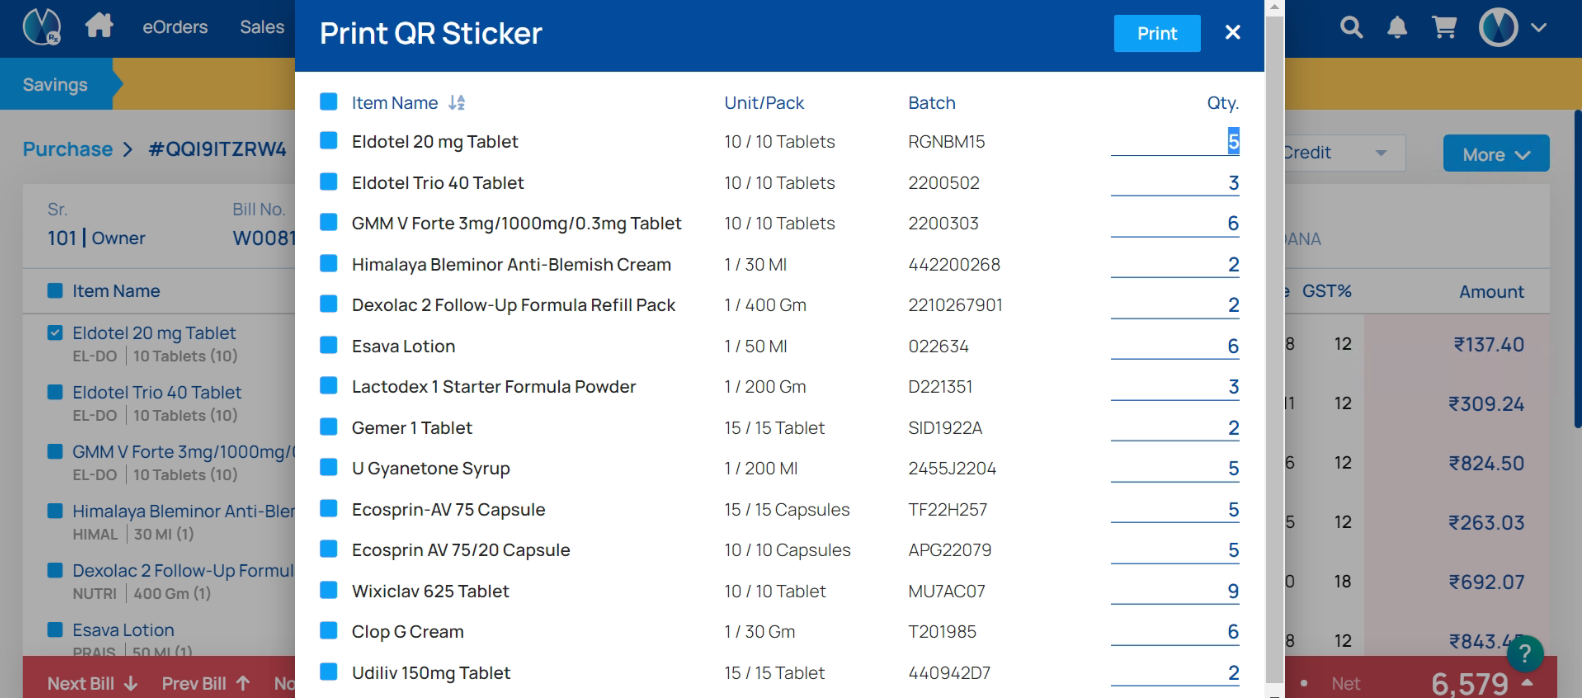
Task: Click the ₹692.07 amount cell
Action: pyautogui.click(x=1486, y=582)
